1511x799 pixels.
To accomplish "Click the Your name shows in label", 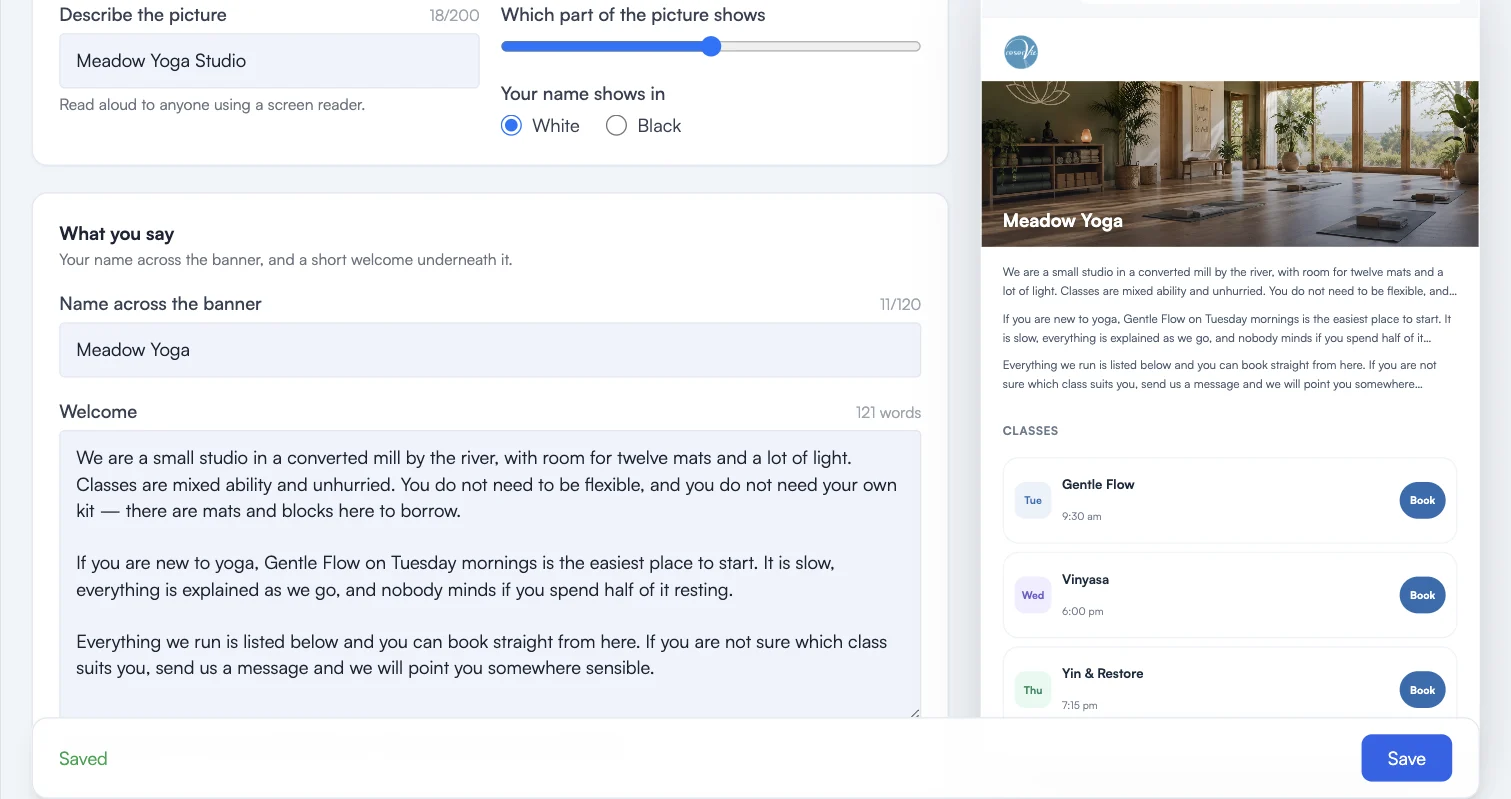I will tap(583, 94).
